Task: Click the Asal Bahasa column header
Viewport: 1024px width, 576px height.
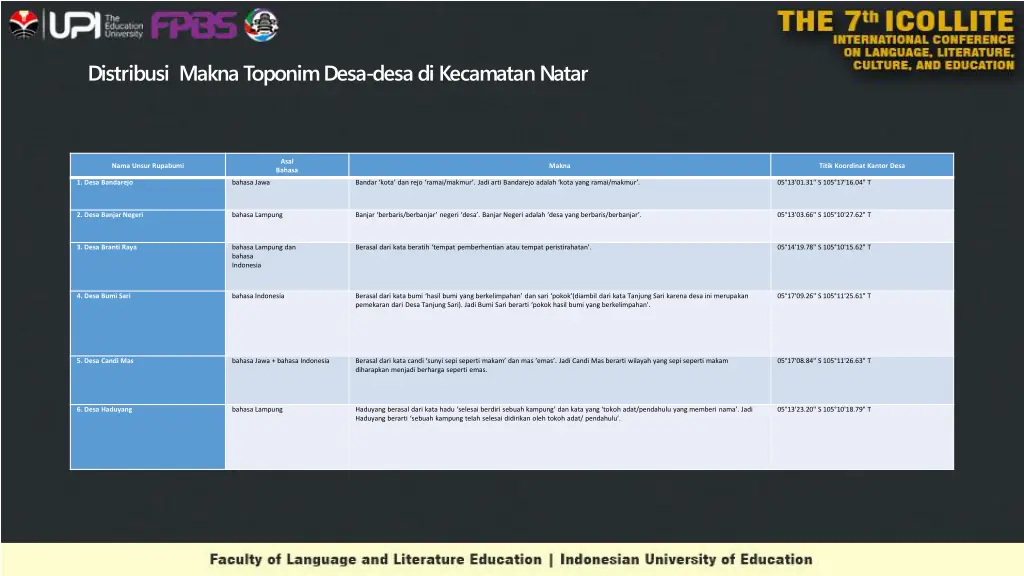Action: [287, 165]
